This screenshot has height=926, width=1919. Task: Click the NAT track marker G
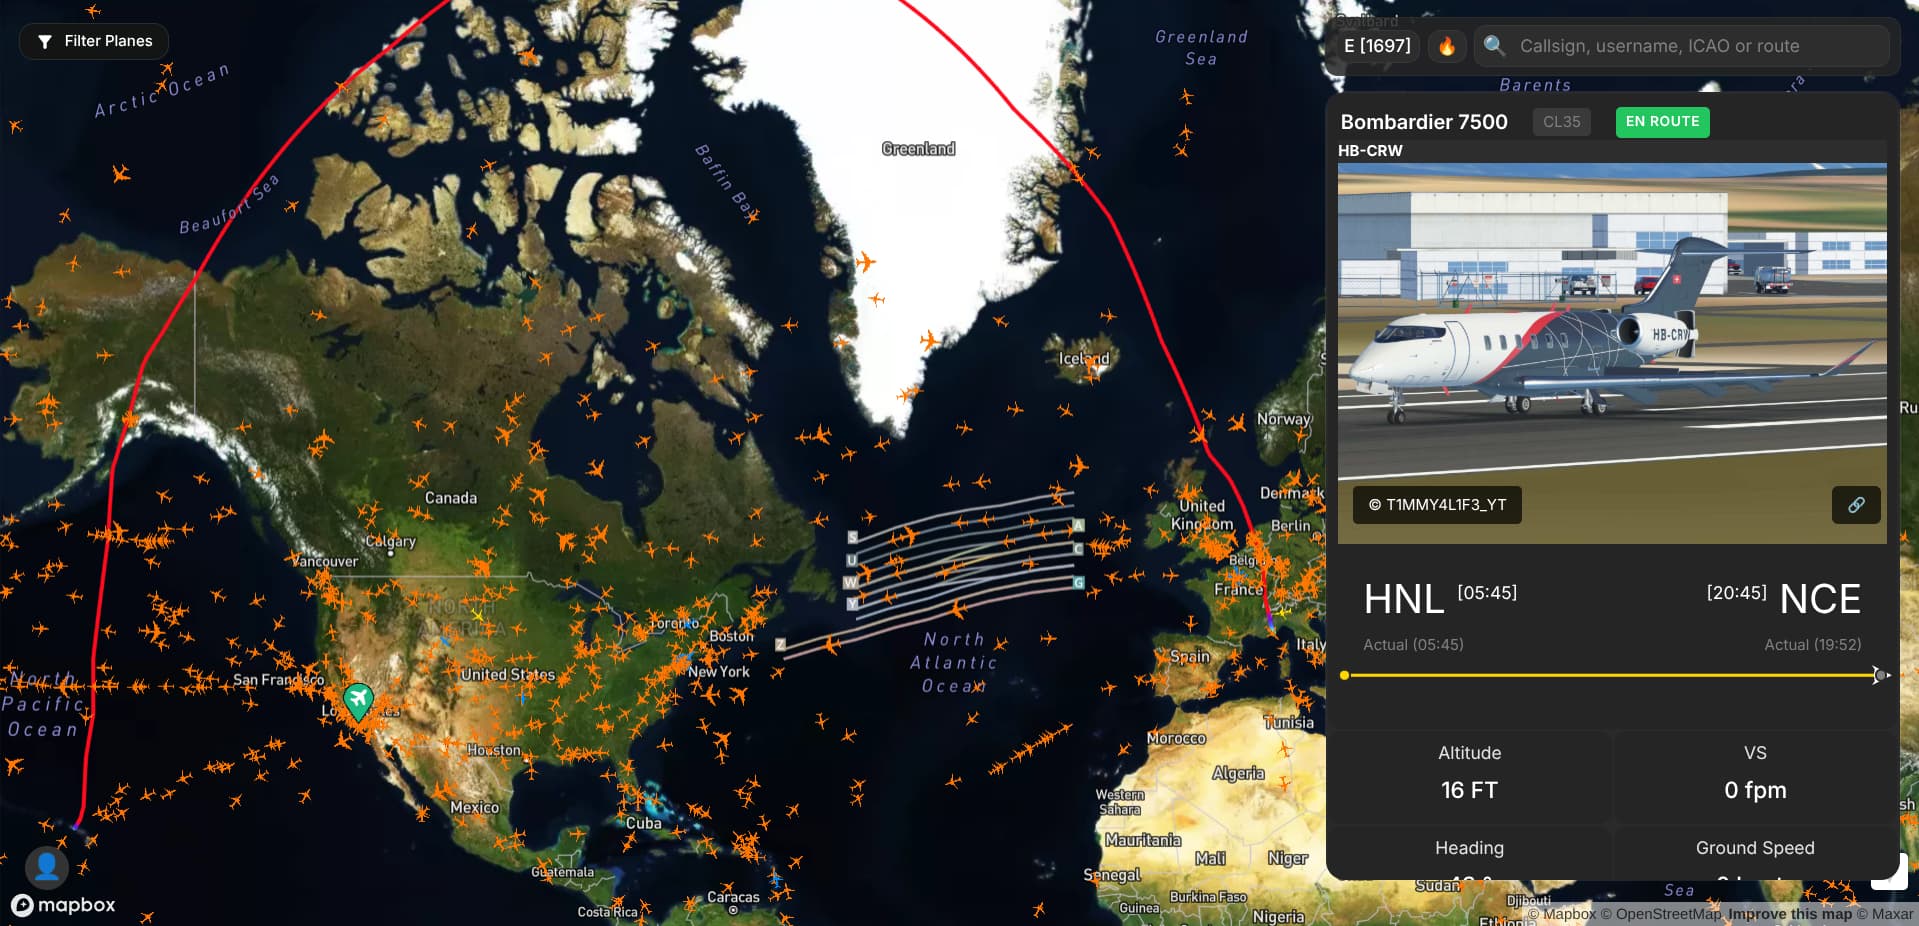(1078, 583)
